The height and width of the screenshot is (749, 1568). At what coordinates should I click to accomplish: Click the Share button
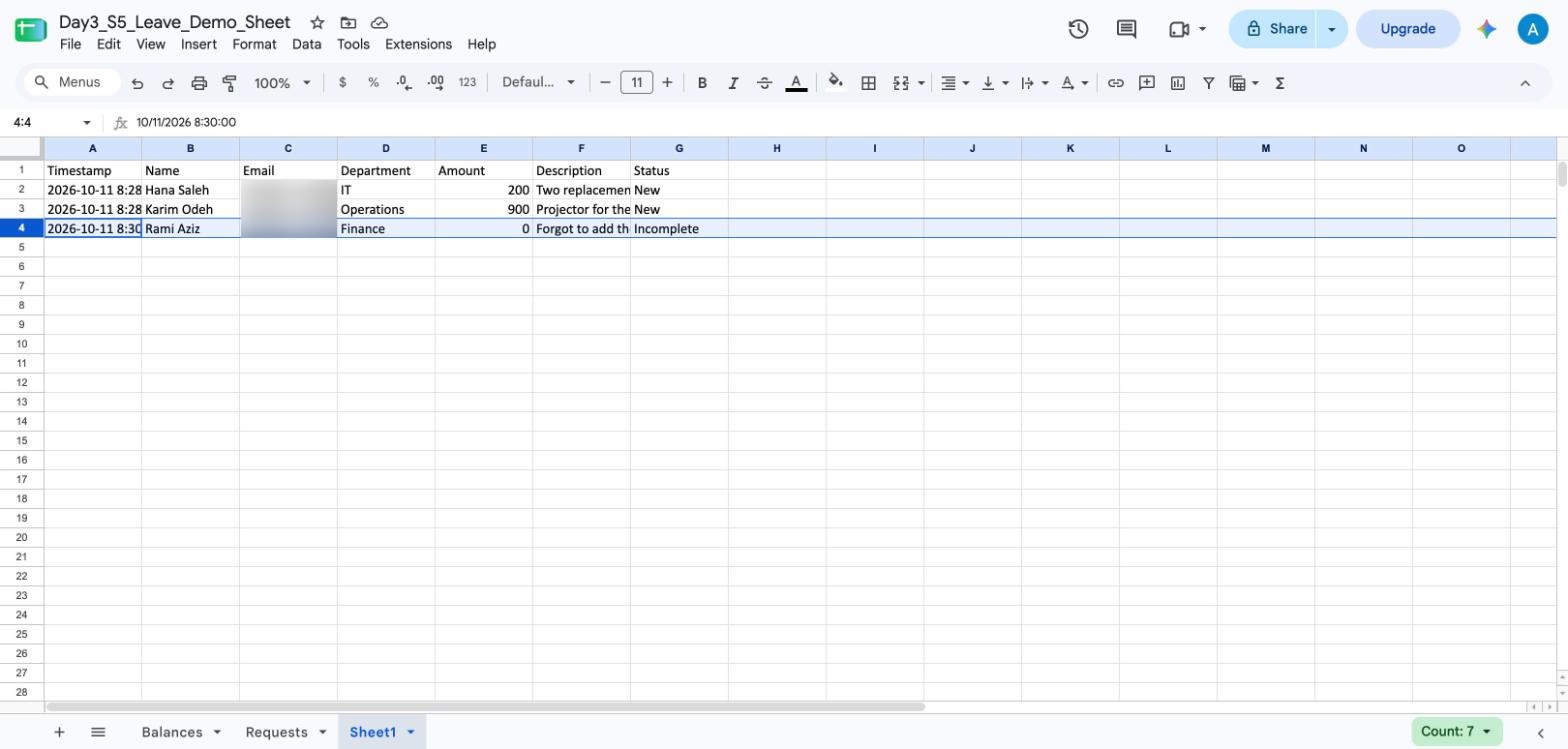tap(1273, 29)
